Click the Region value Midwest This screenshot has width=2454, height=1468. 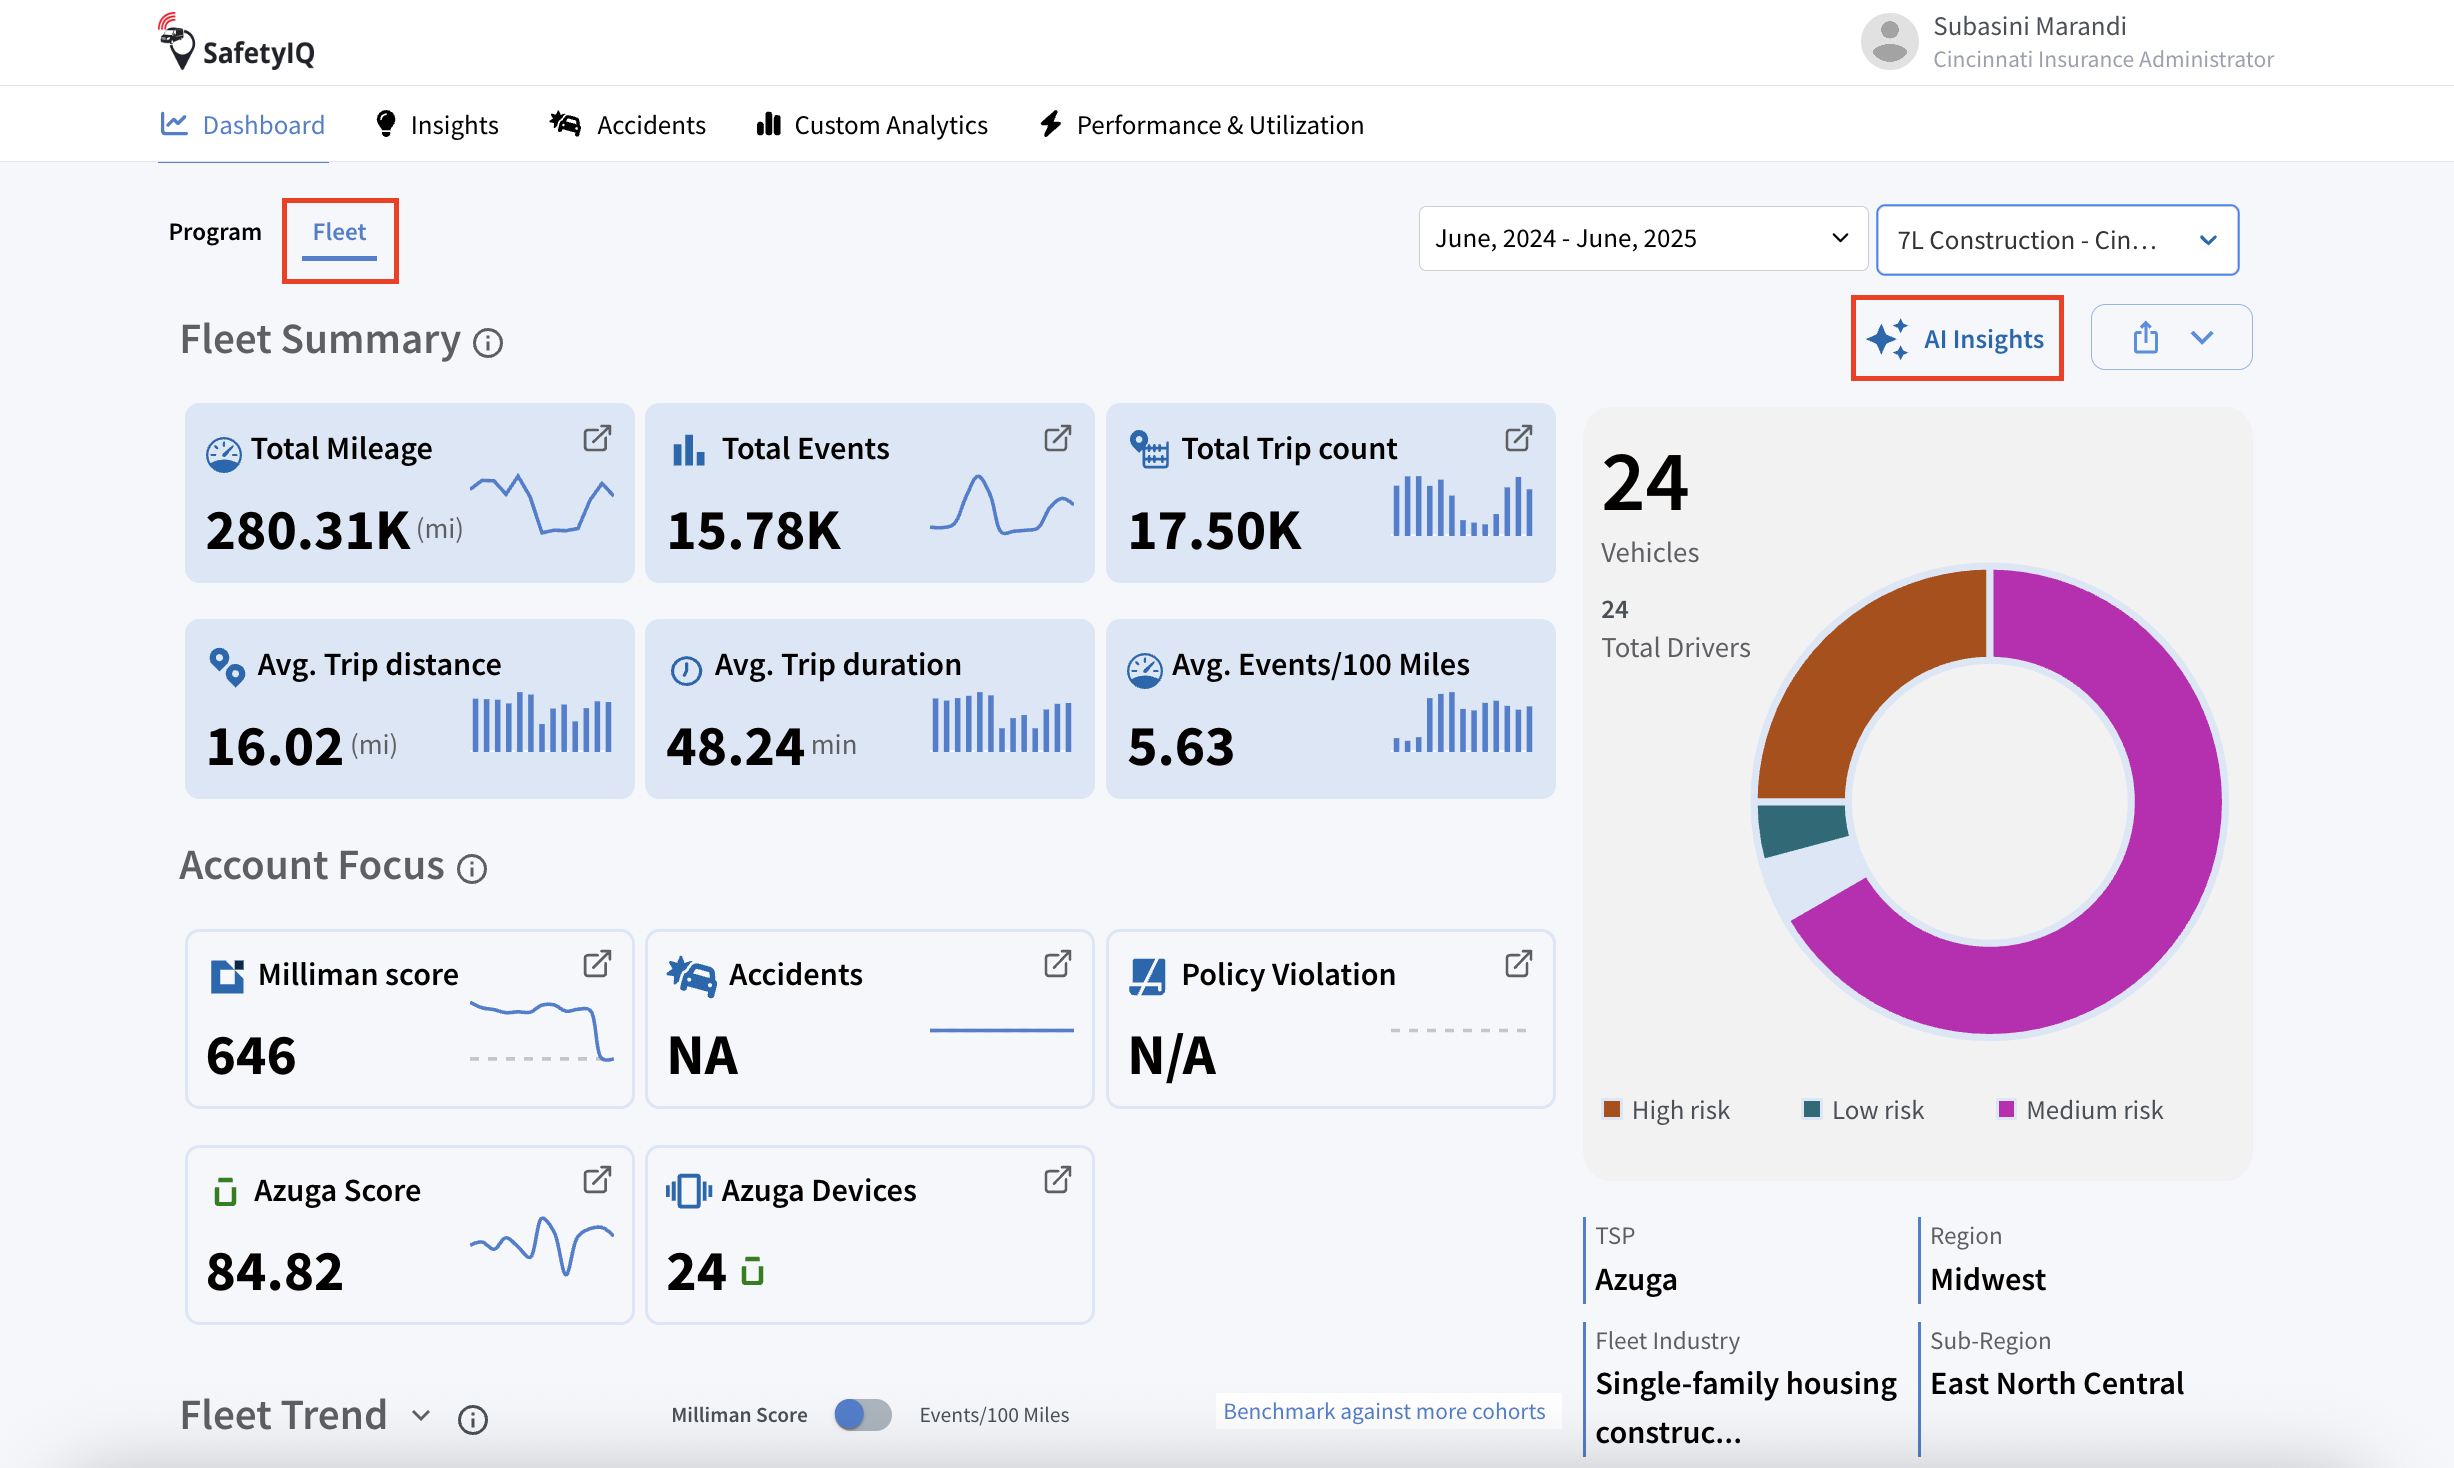1988,1279
